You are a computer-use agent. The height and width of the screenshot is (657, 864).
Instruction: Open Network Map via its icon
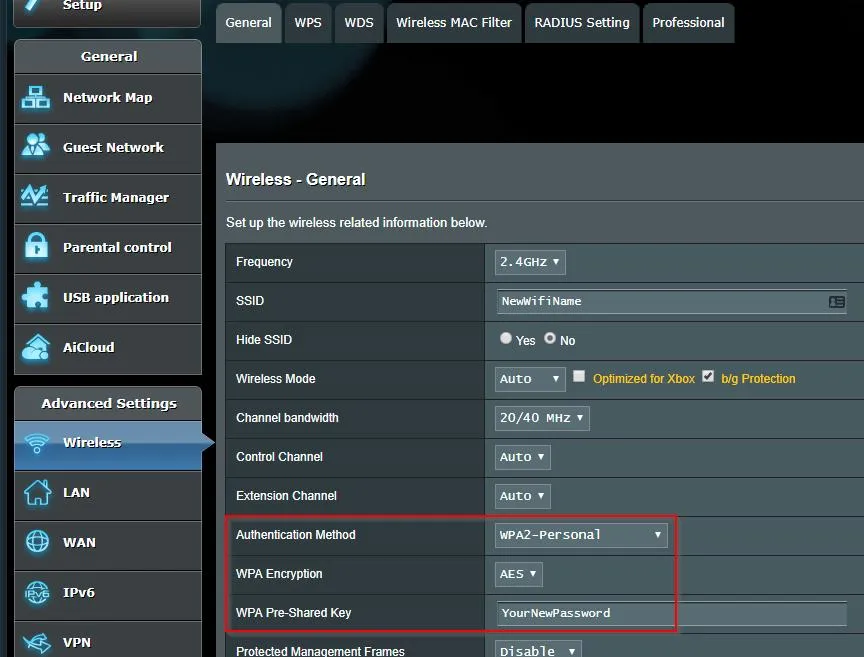coord(36,98)
